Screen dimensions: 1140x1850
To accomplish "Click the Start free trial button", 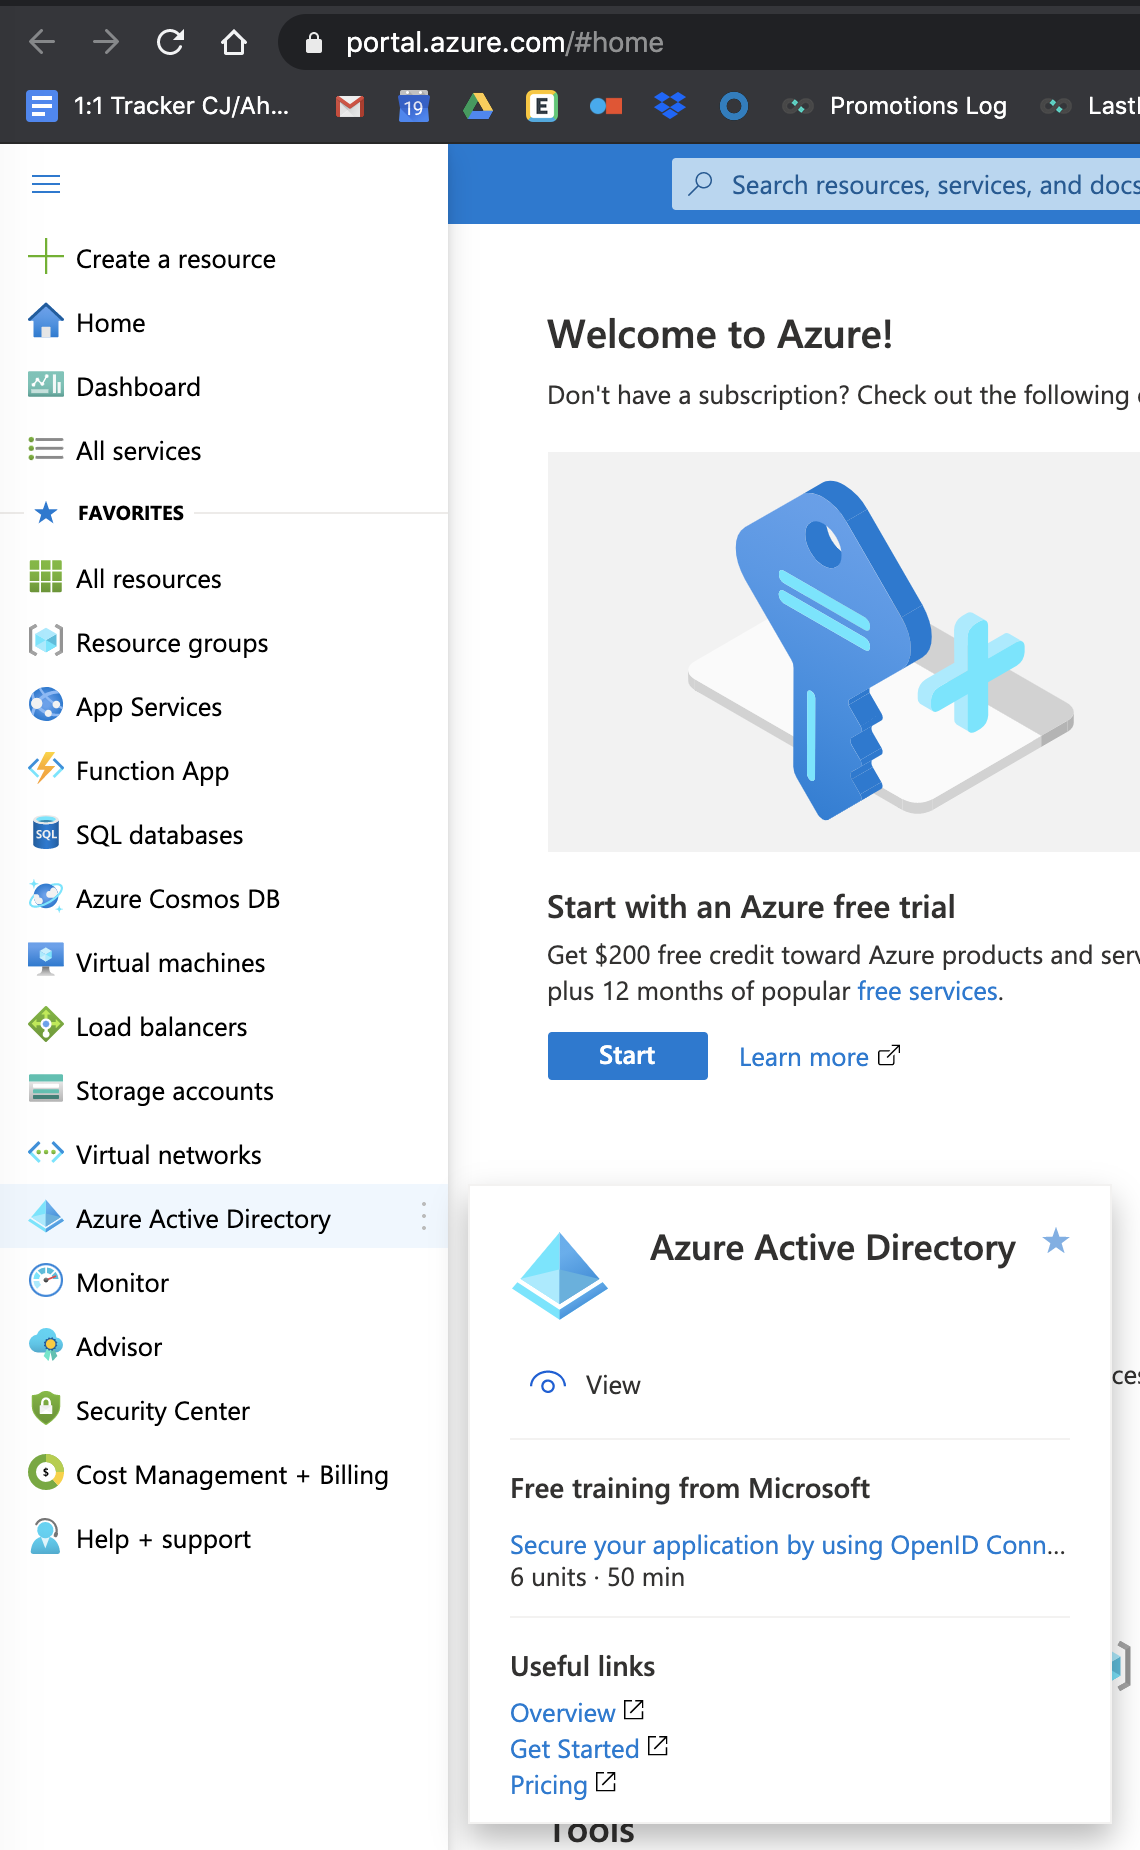I will pos(627,1056).
